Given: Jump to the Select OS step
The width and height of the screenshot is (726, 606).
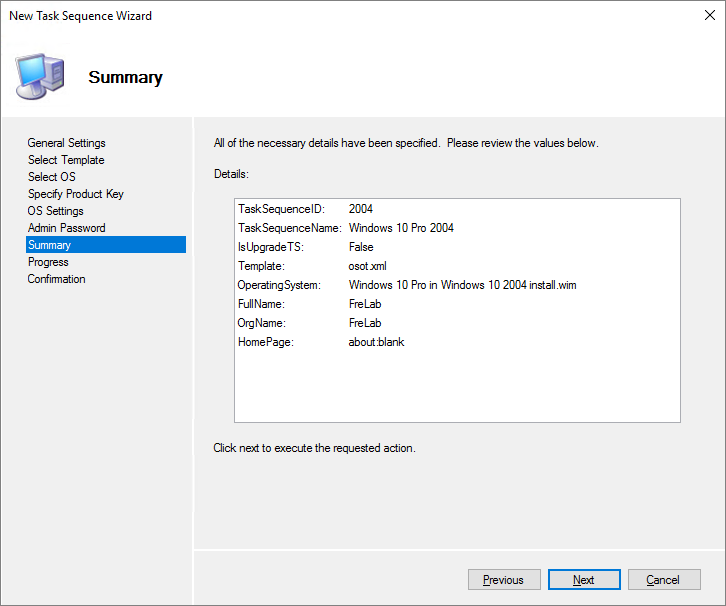Looking at the screenshot, I should click(51, 177).
